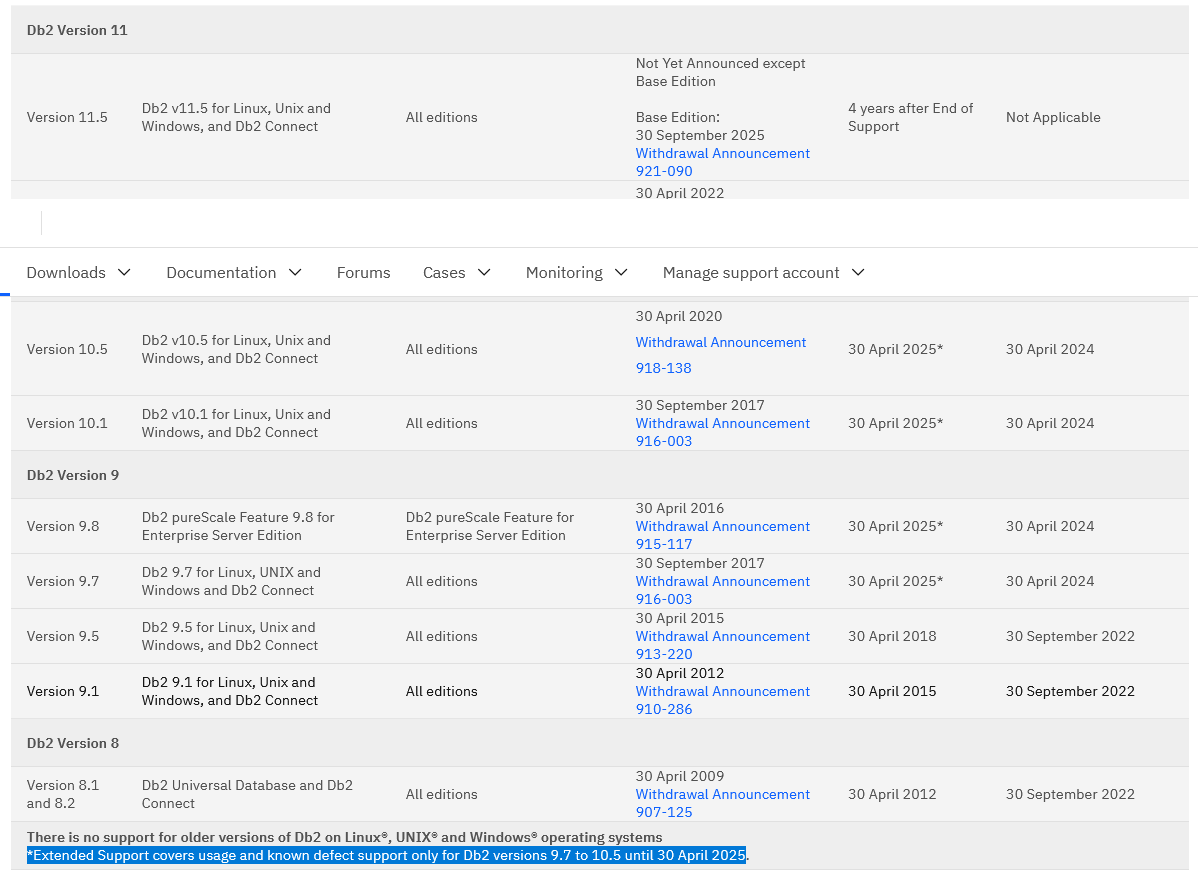Select the Version 9.1 row label
This screenshot has height=872, width=1198.
point(63,691)
